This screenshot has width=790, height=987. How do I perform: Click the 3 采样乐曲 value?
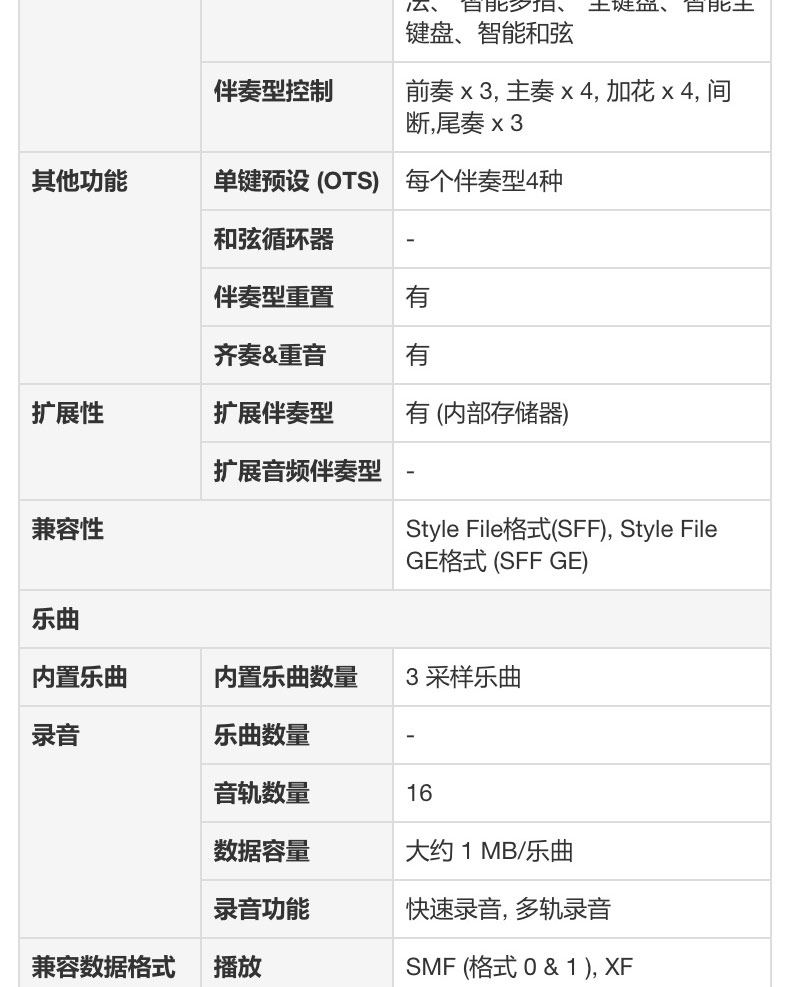[463, 678]
